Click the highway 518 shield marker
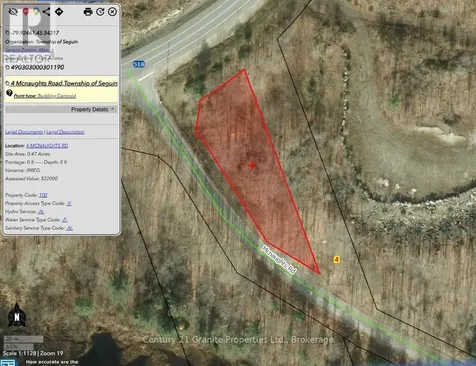Image resolution: width=476 pixels, height=366 pixels. (139, 64)
